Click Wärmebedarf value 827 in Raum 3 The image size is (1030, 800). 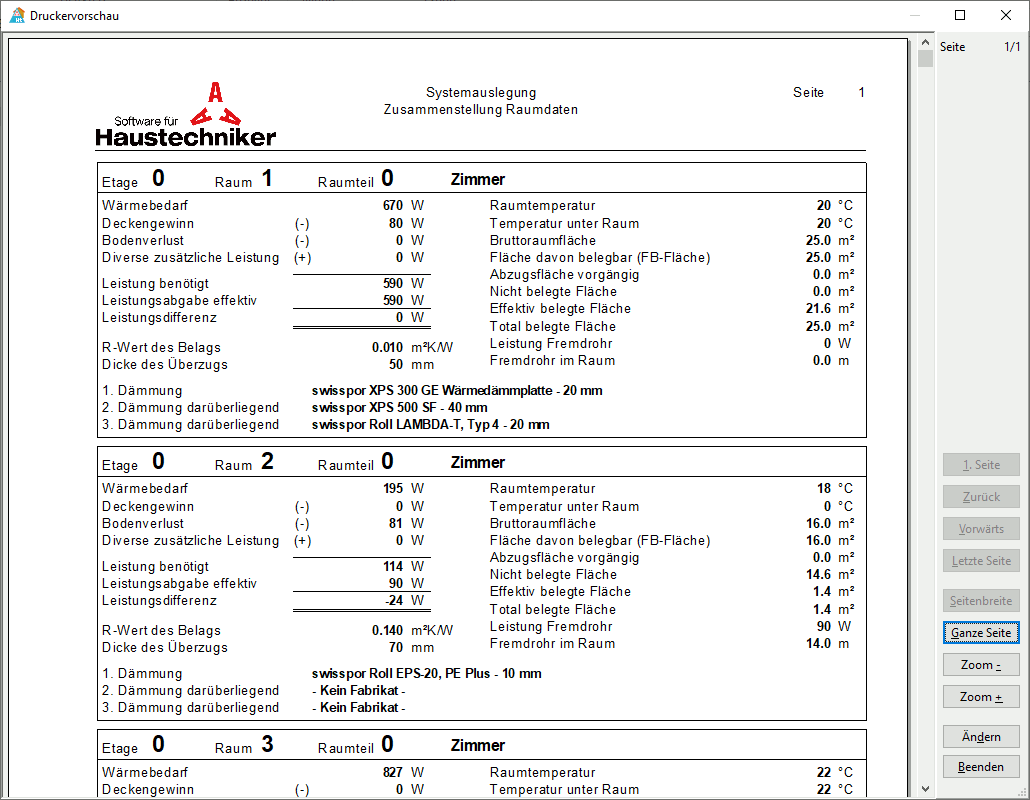point(393,772)
